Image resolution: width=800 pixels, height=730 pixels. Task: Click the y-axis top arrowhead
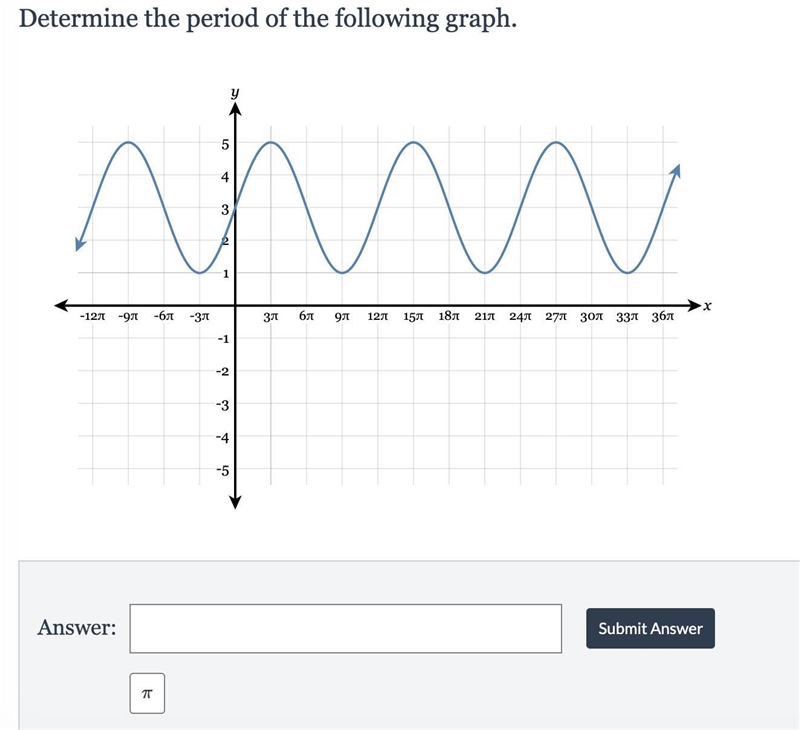235,109
